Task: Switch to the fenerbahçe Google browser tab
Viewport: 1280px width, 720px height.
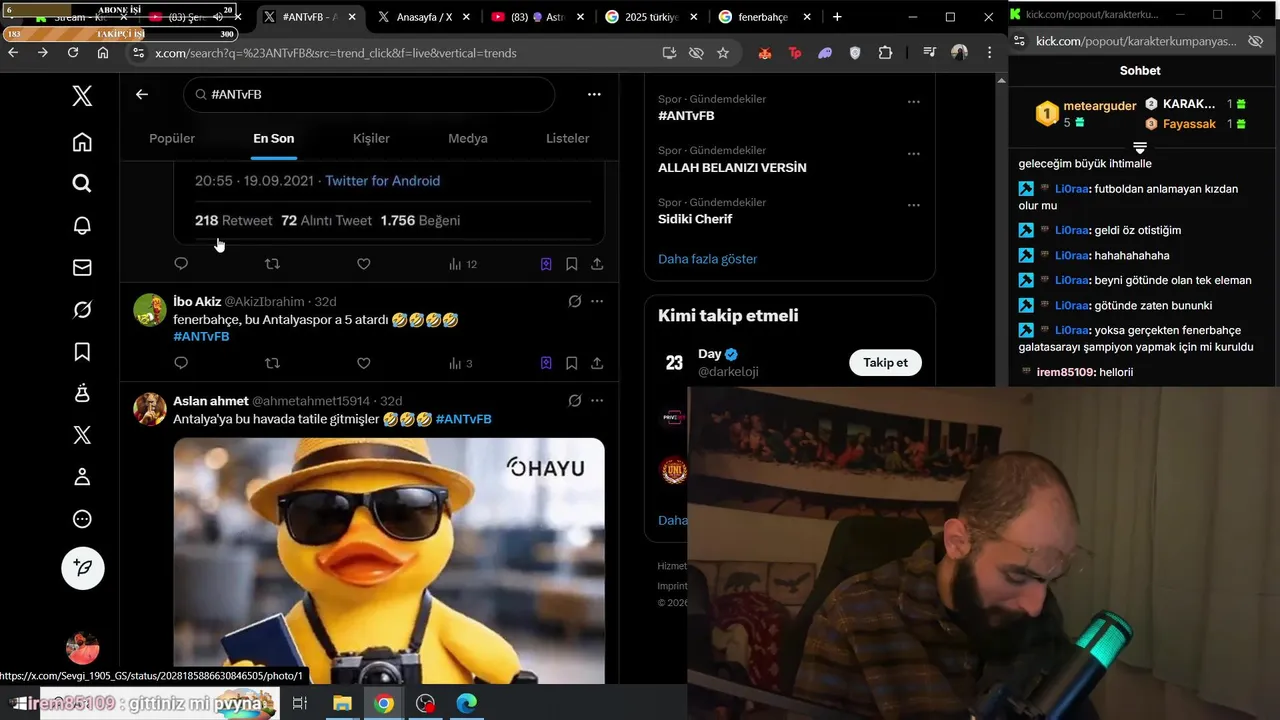Action: point(764,17)
